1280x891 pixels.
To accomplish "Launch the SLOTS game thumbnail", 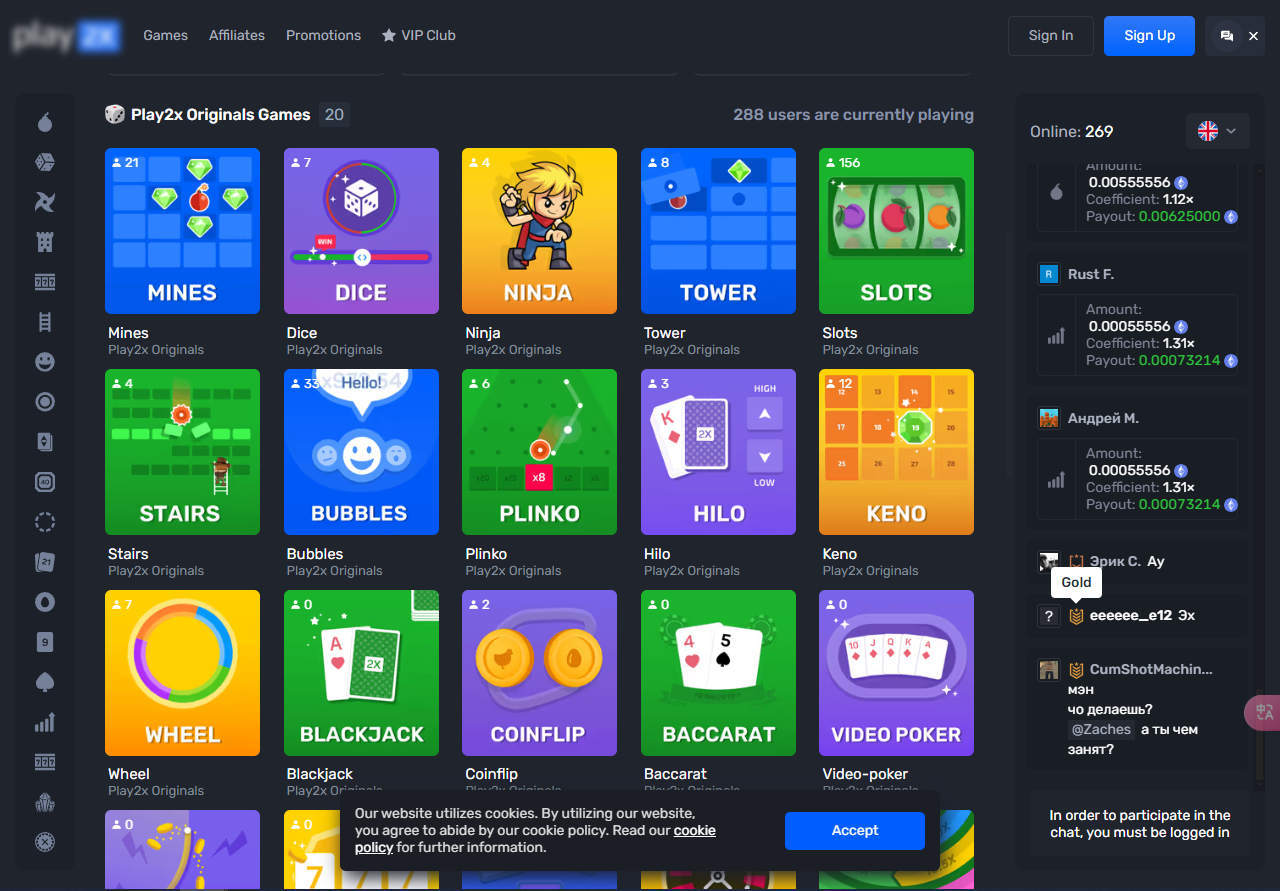I will [x=896, y=231].
